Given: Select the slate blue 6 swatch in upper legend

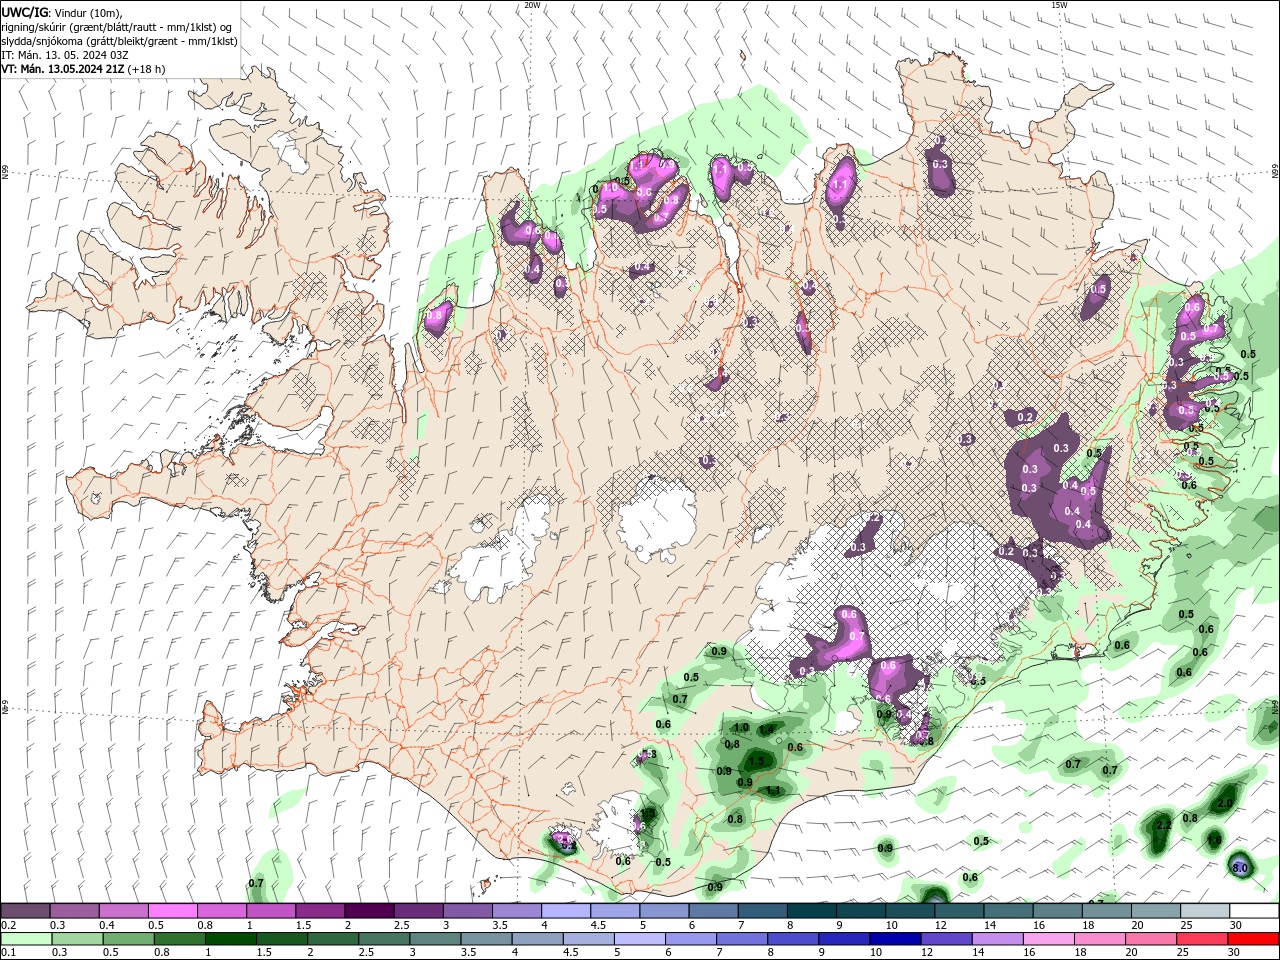Looking at the screenshot, I should coord(712,911).
